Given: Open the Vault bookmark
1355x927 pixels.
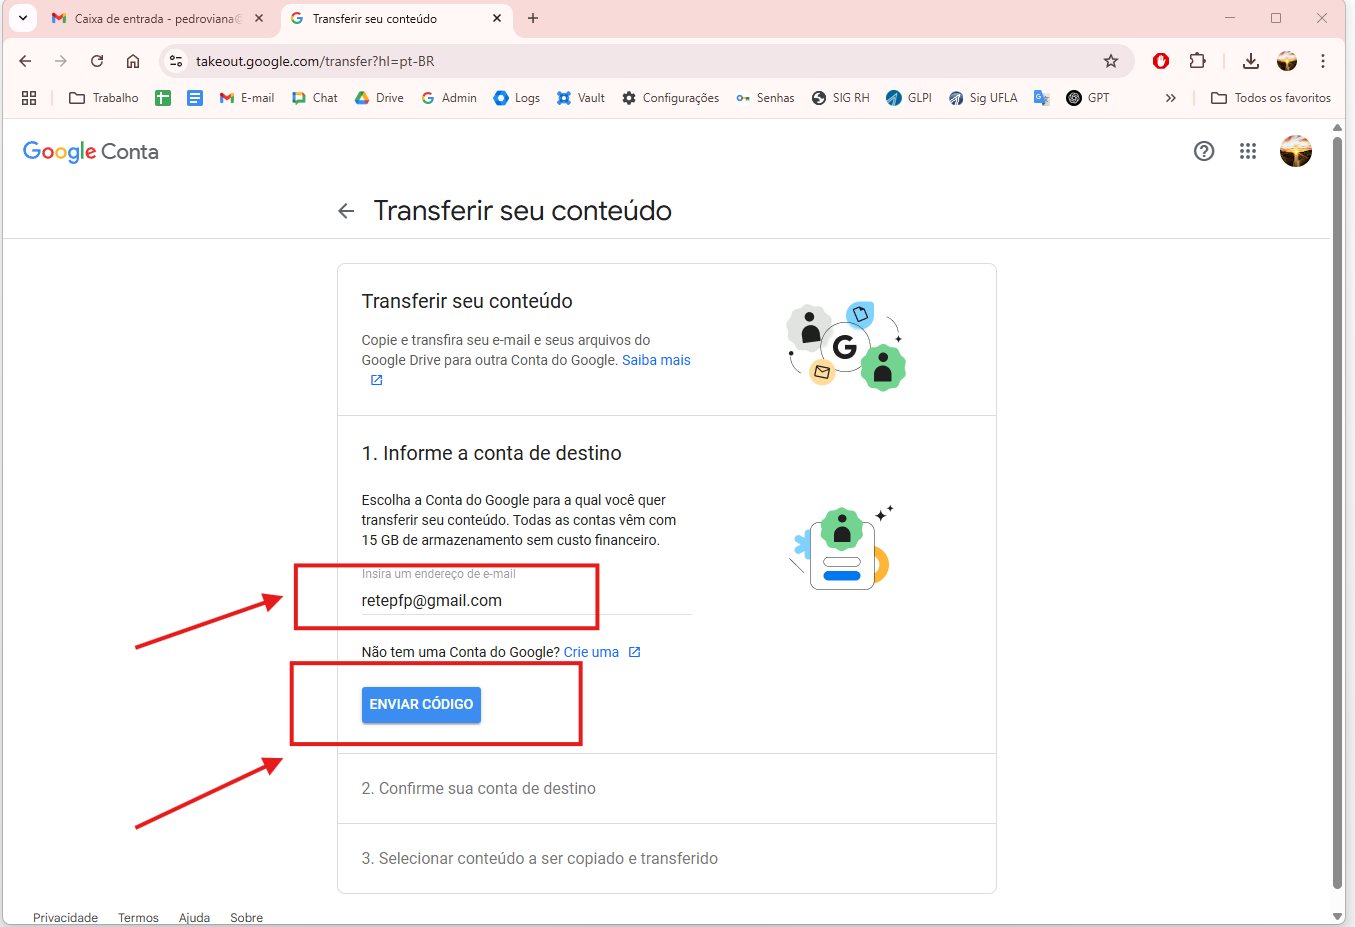Looking at the screenshot, I should coord(581,98).
